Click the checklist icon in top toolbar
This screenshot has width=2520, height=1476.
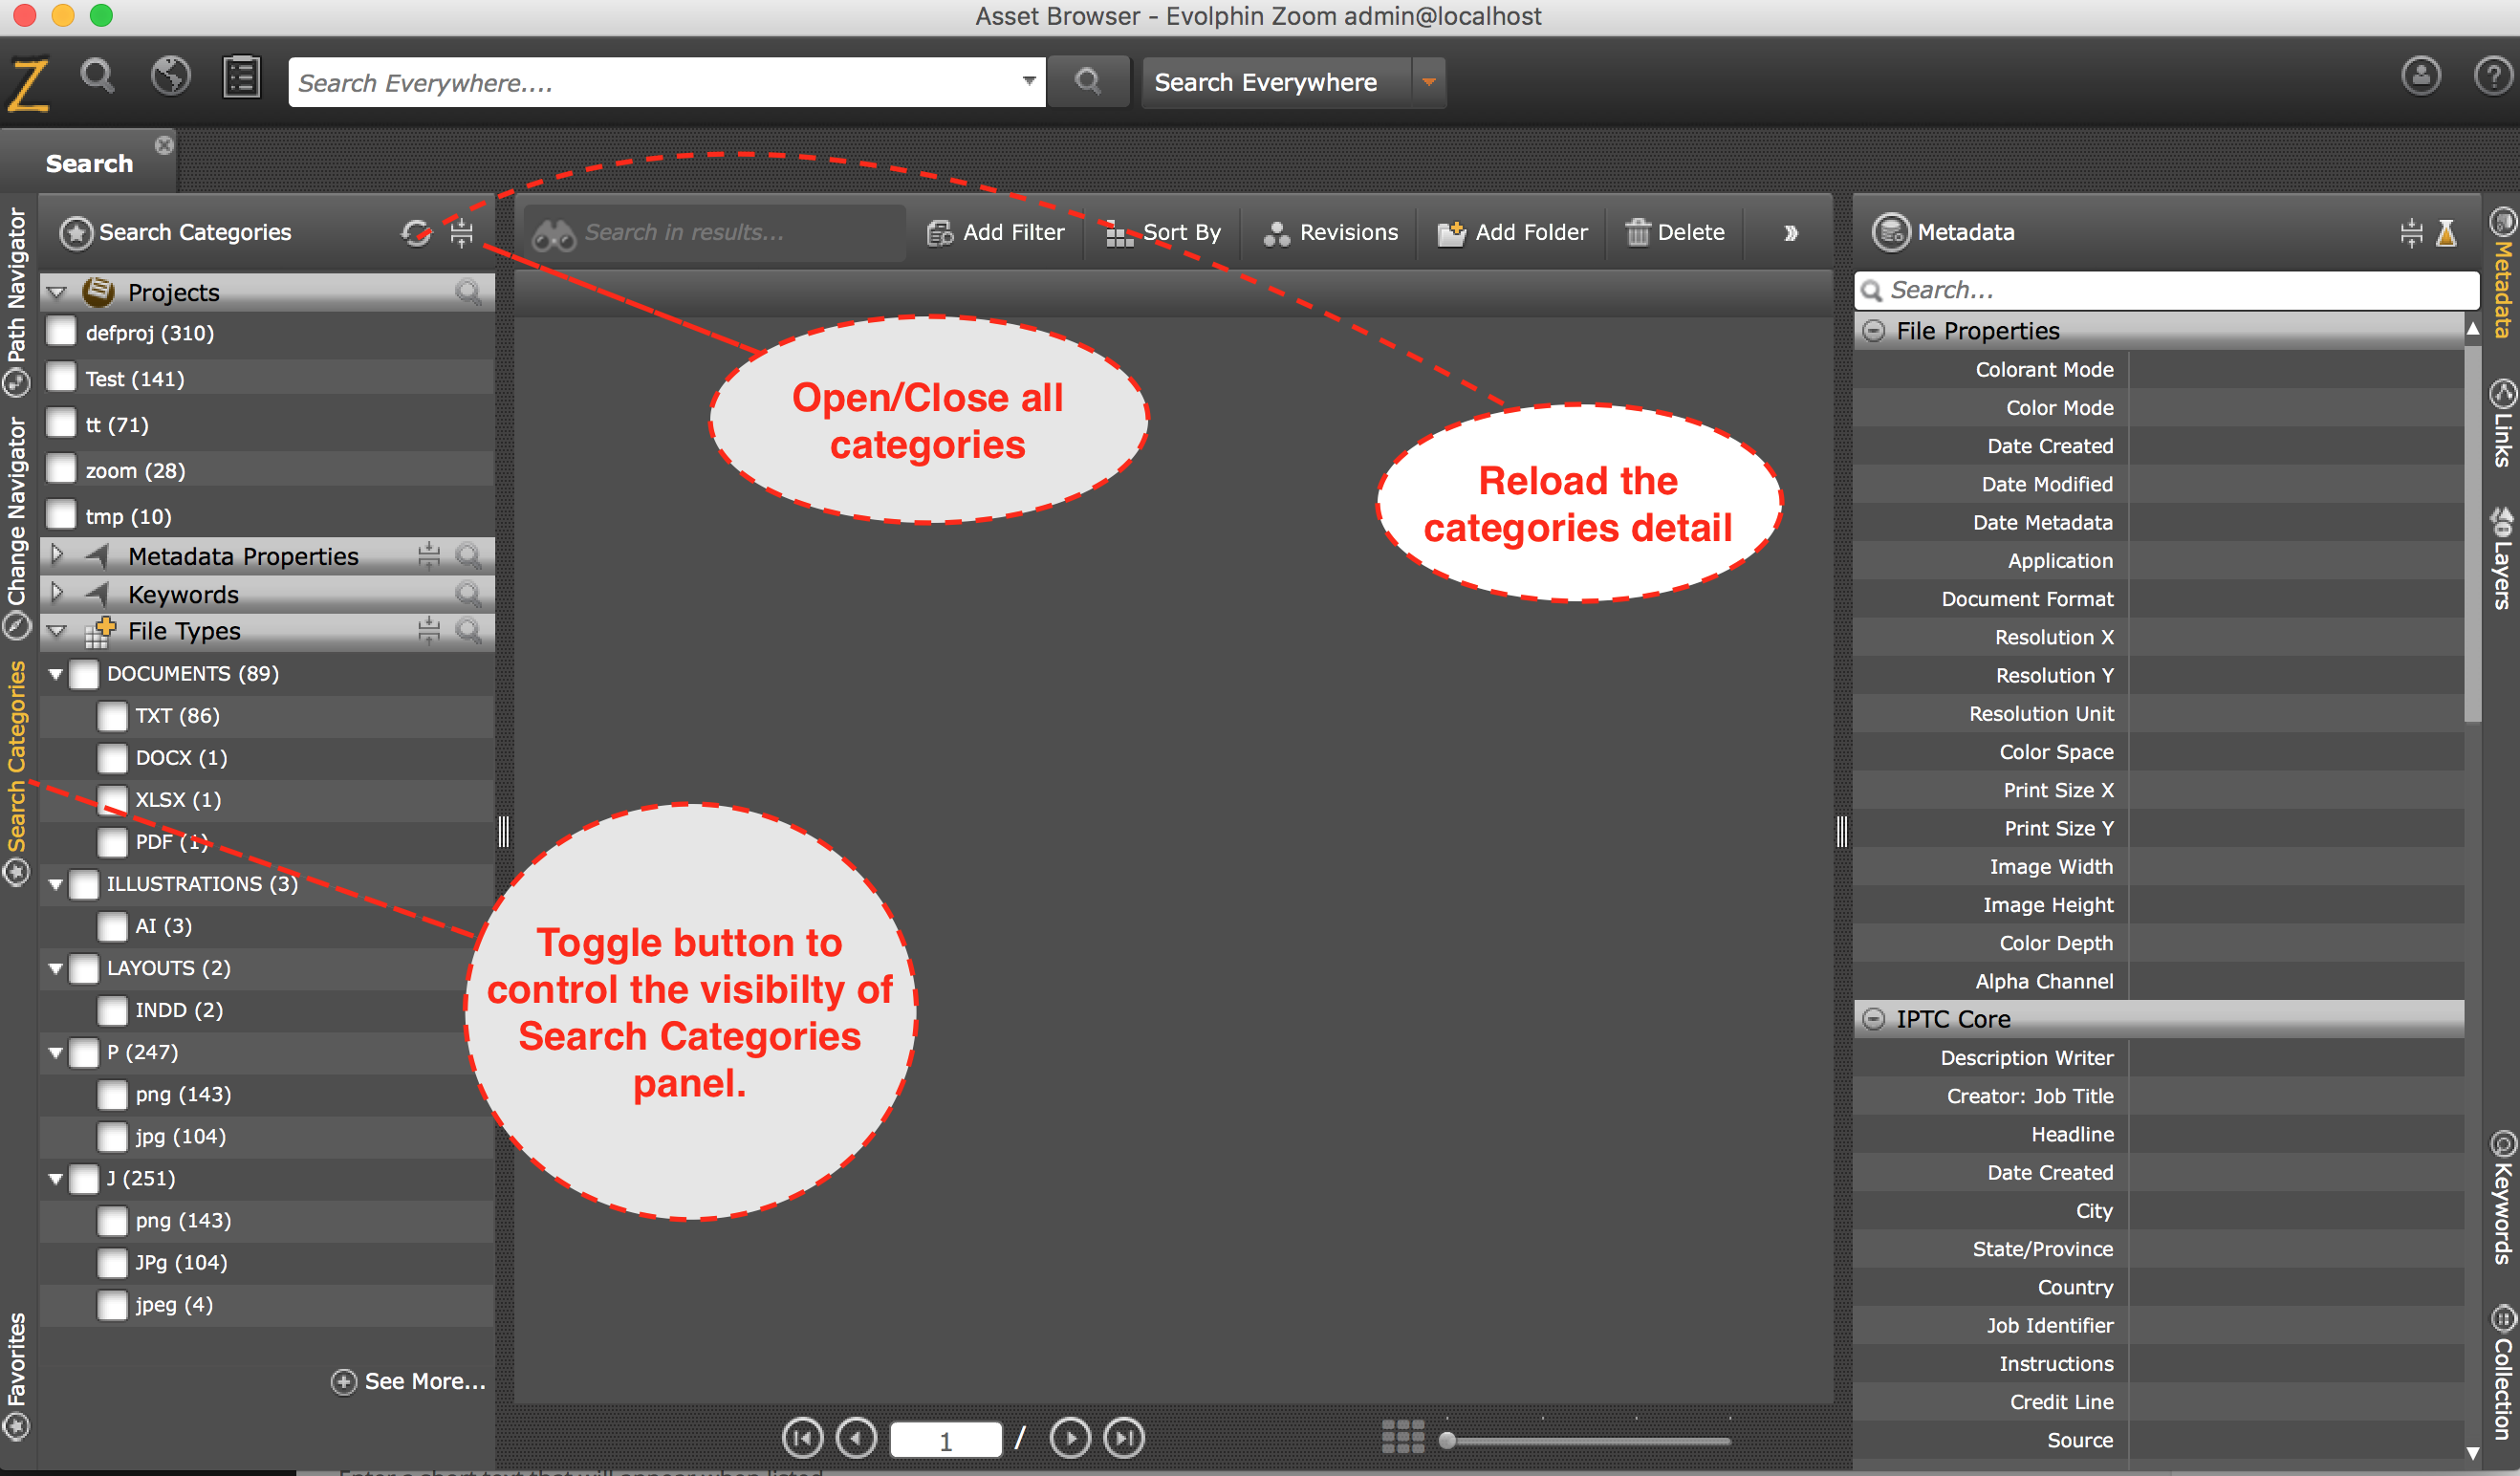click(x=241, y=77)
